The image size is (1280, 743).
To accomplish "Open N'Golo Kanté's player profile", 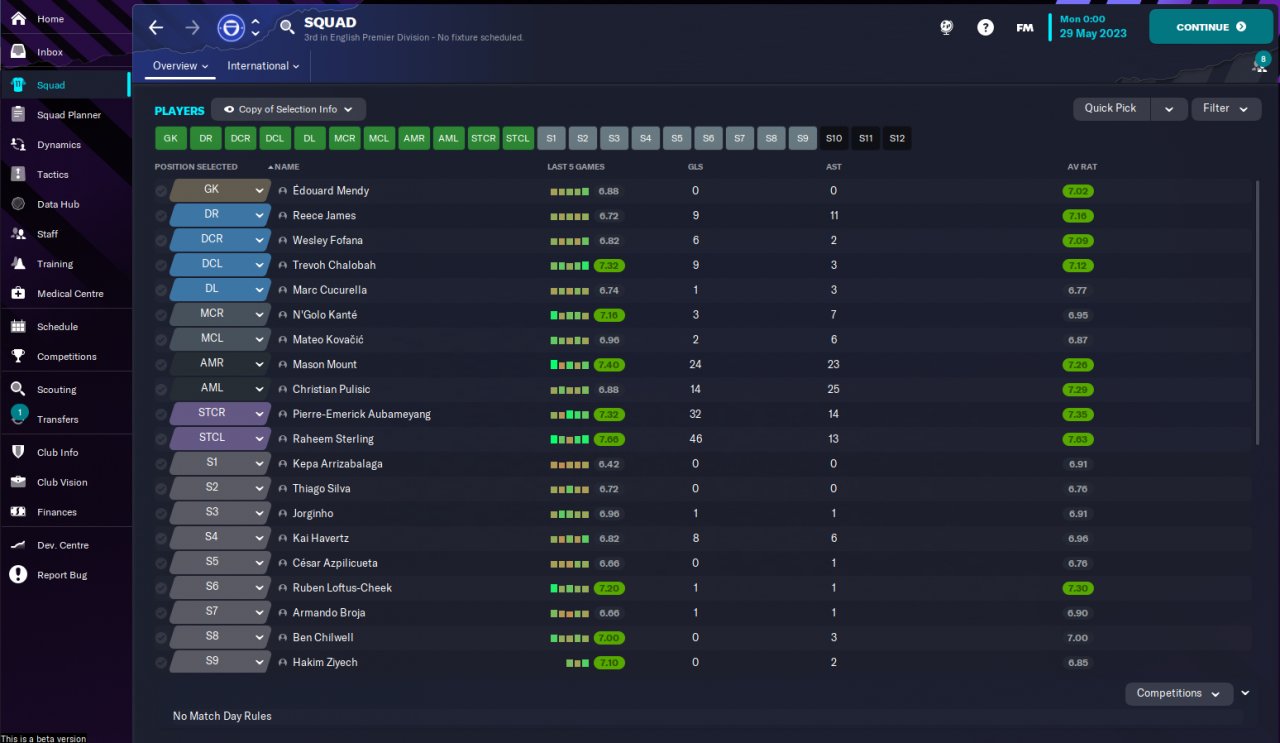I will pos(324,315).
